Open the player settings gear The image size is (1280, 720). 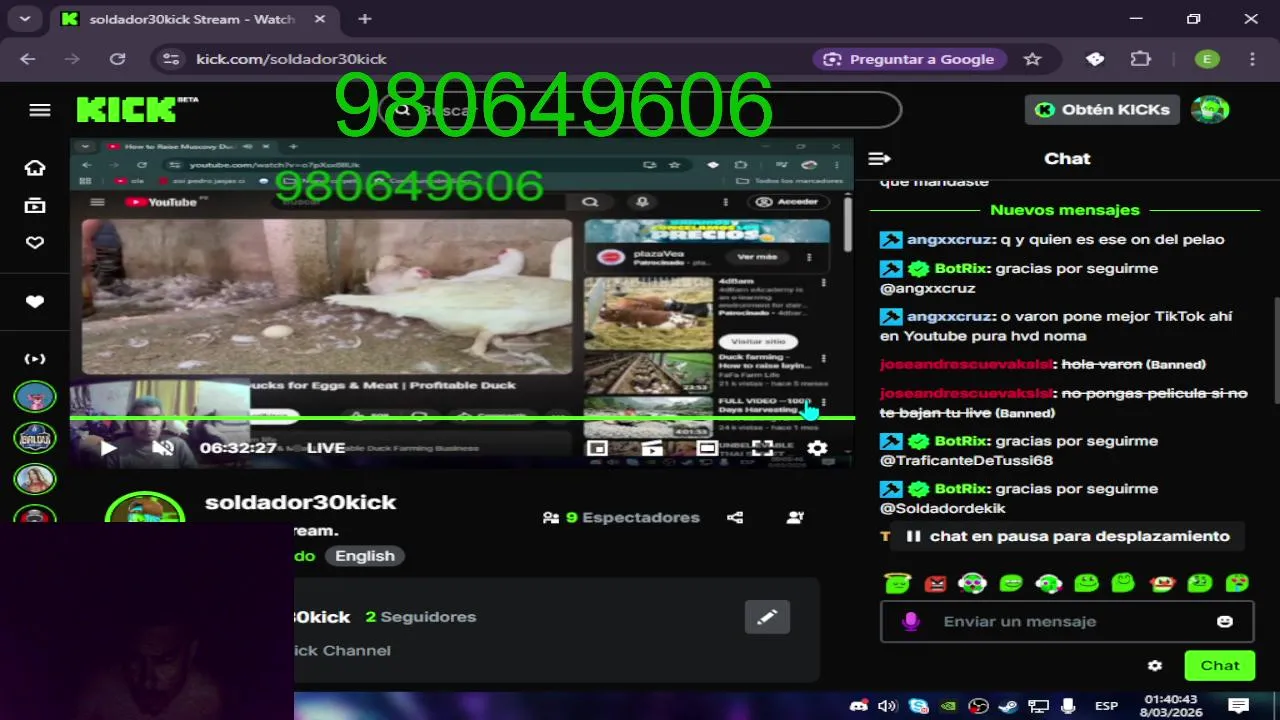pos(817,448)
